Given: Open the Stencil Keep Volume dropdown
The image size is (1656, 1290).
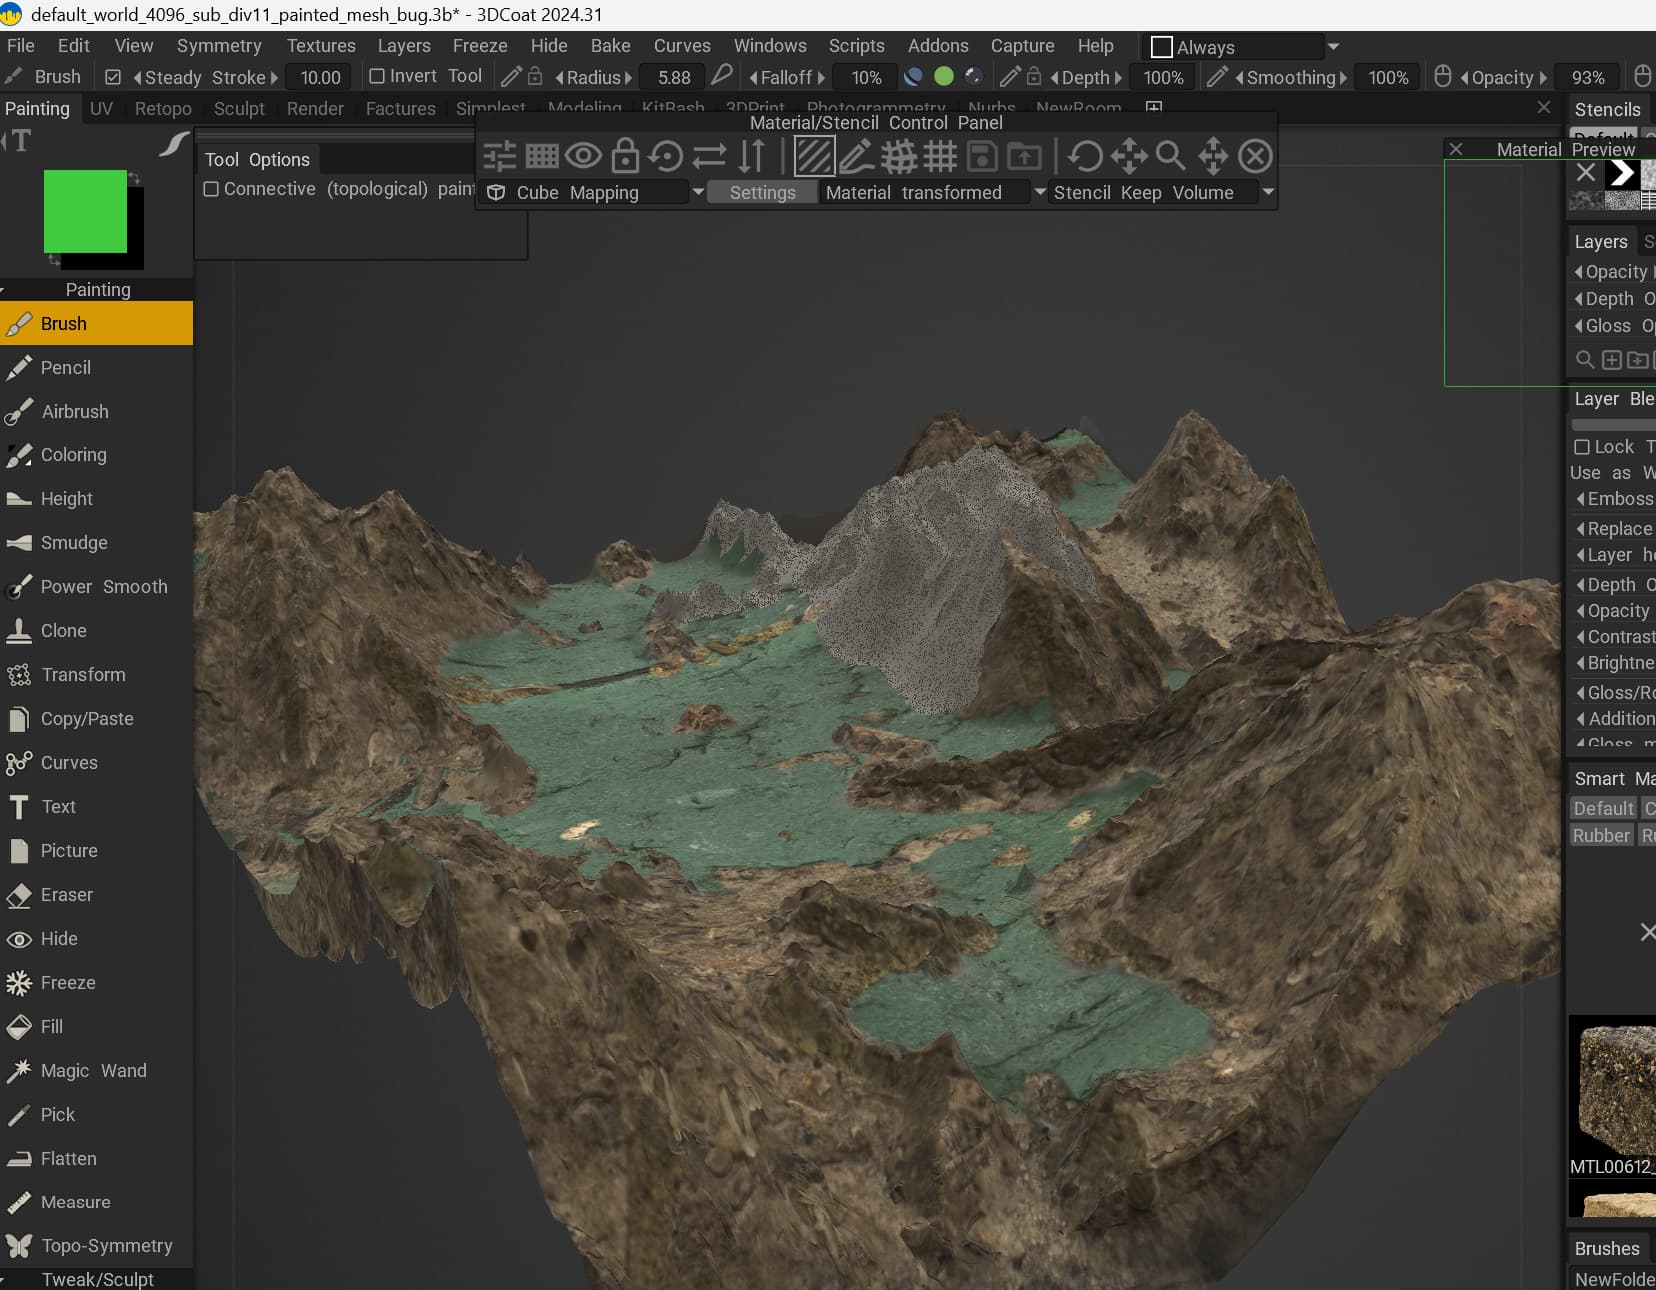Looking at the screenshot, I should (1162, 192).
